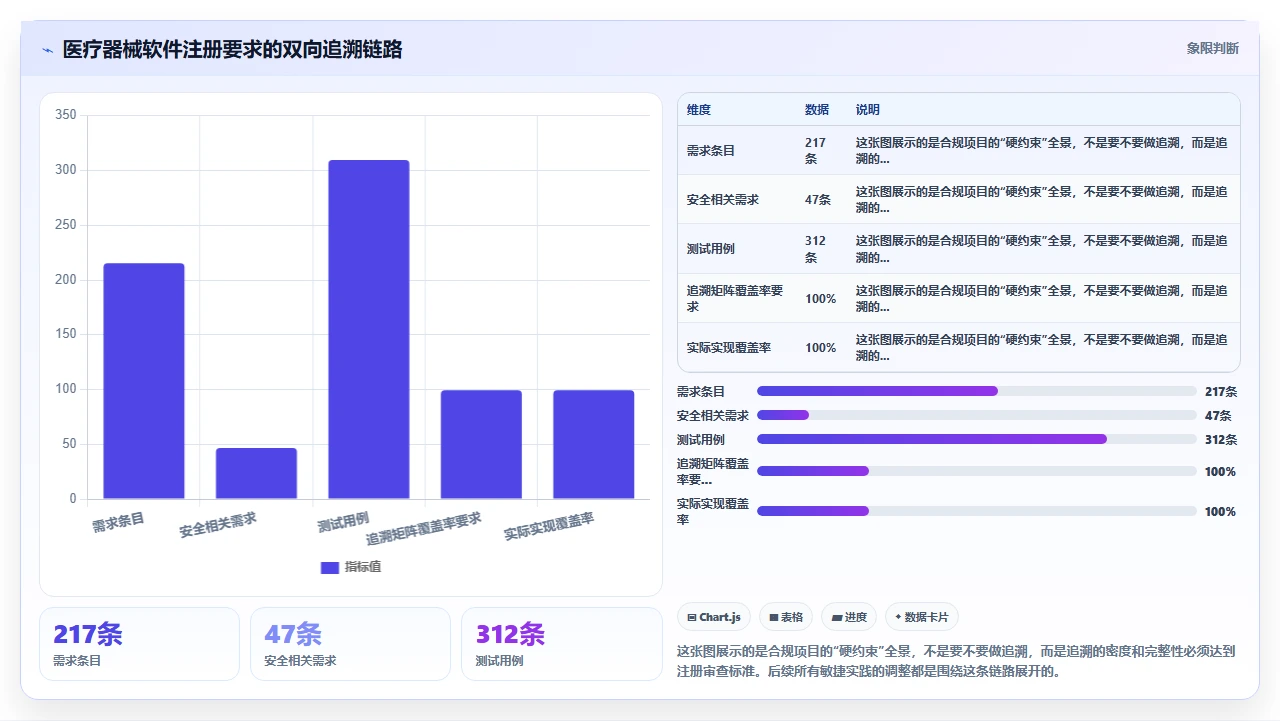The image size is (1280, 721).
Task: Click the 安全相关需求 progress bar
Action: click(976, 415)
